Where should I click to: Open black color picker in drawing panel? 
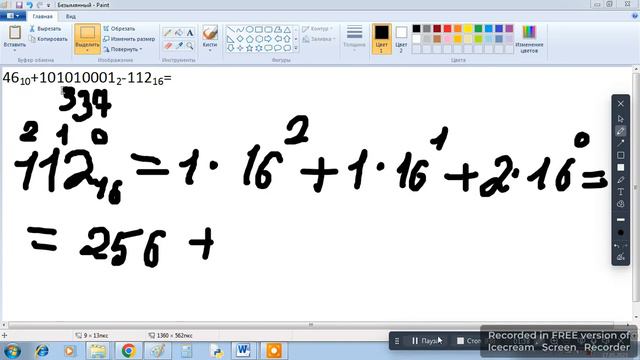click(x=620, y=233)
